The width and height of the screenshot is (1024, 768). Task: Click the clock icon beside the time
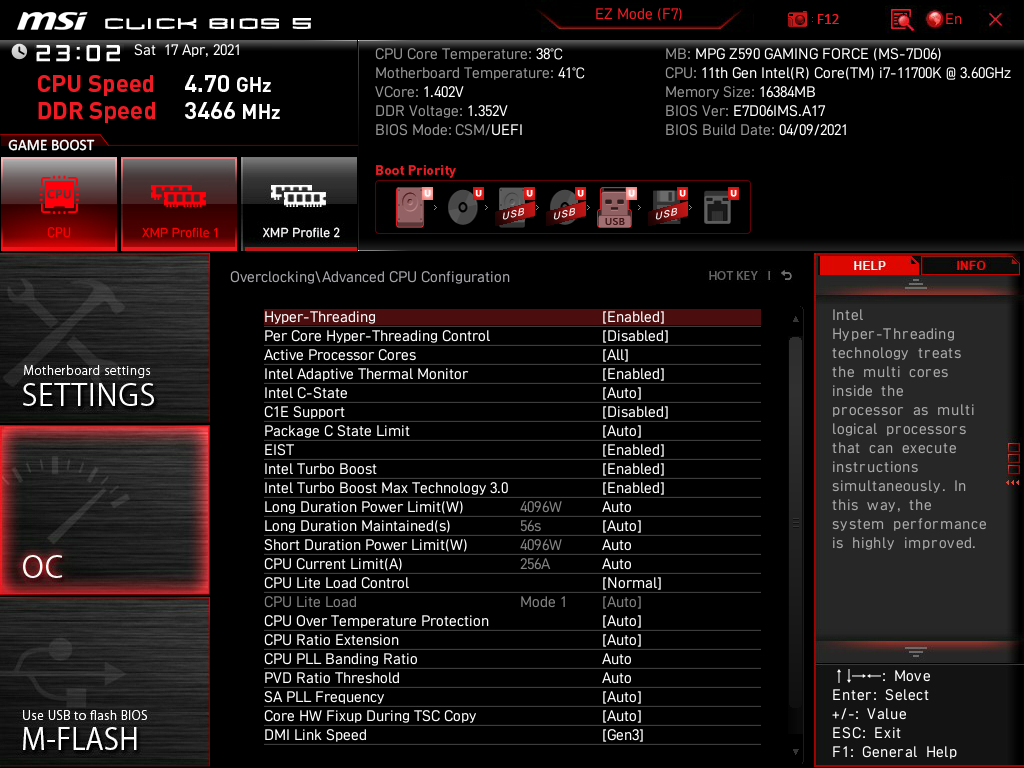tap(19, 52)
